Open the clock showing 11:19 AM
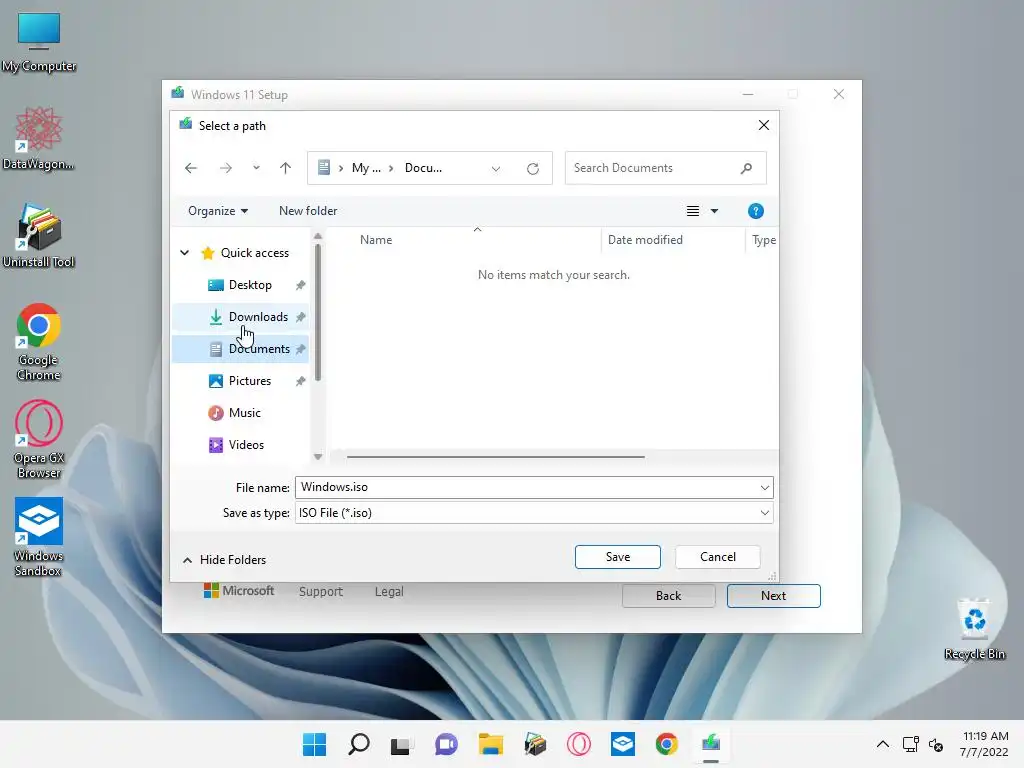 pyautogui.click(x=984, y=744)
